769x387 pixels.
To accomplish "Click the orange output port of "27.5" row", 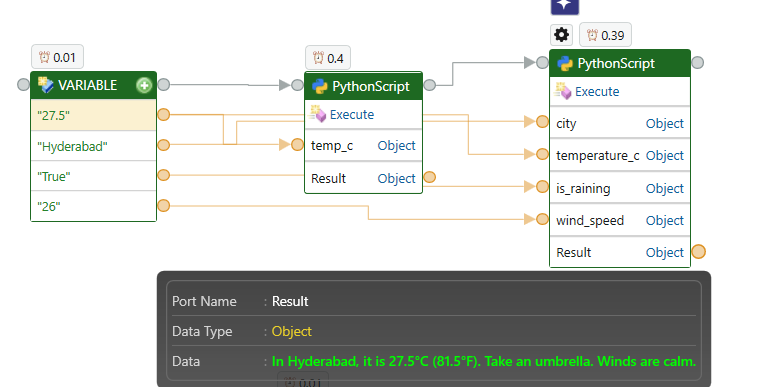I will 164,115.
